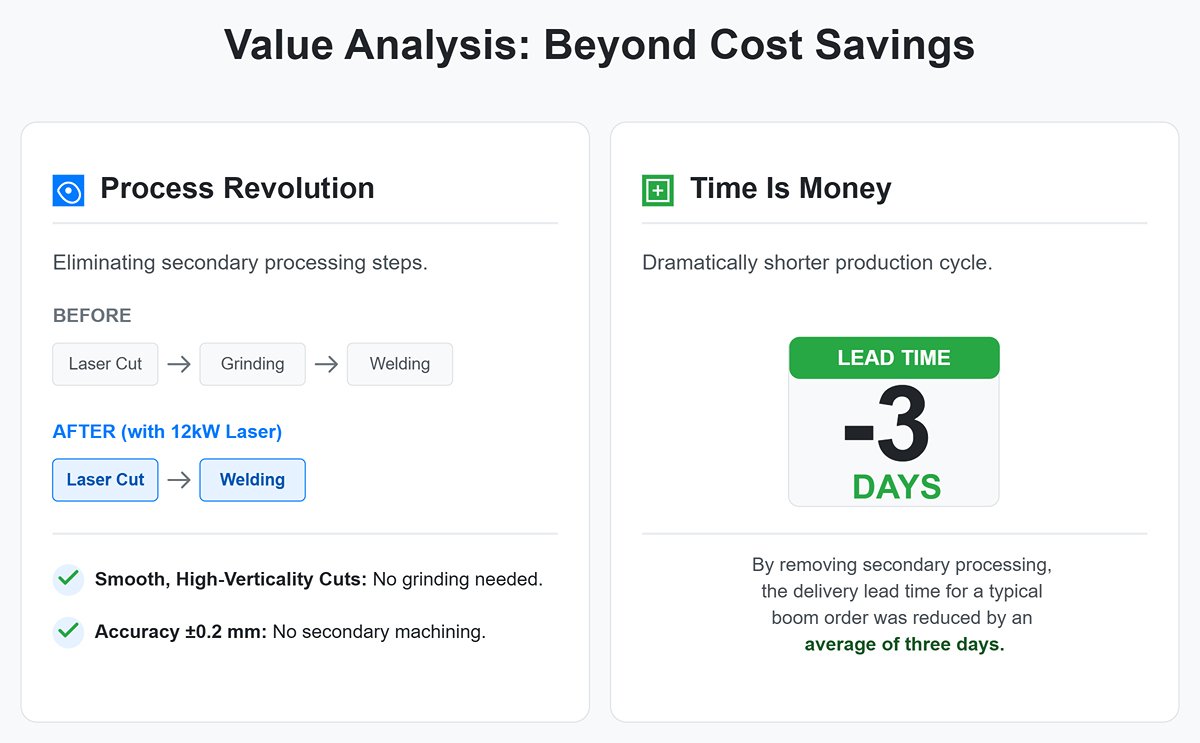Toggle the blue Welding step in AFTER row
The width and height of the screenshot is (1200, 743).
252,480
